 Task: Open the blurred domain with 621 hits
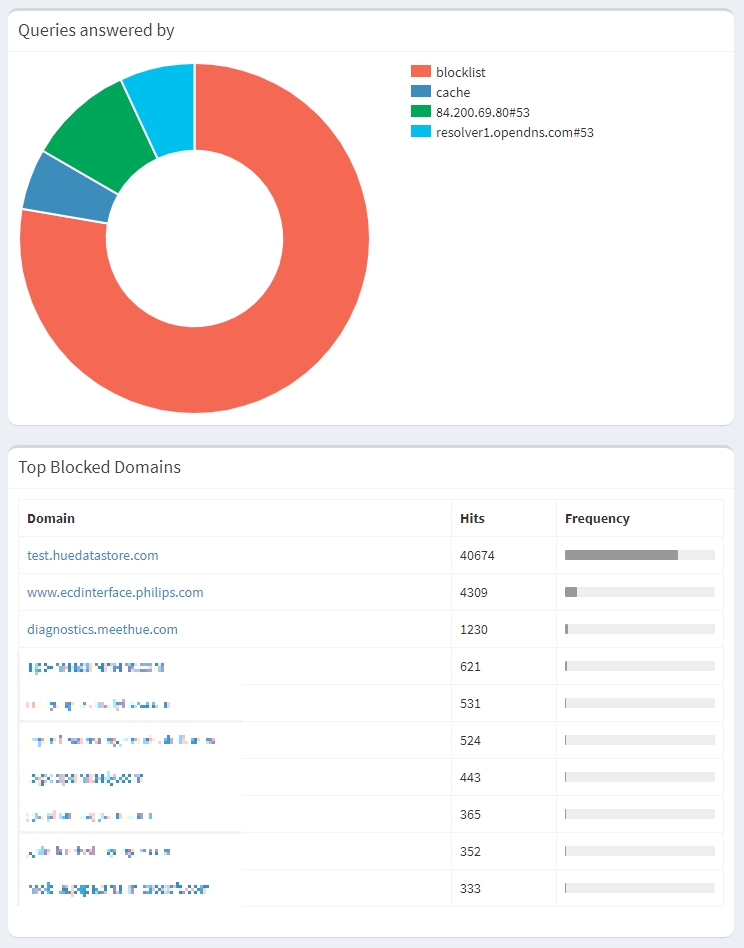pos(96,666)
